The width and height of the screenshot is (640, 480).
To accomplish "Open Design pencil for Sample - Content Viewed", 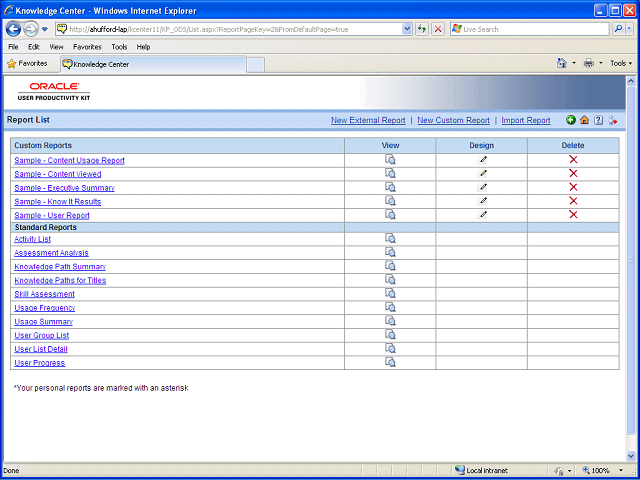I will 483,173.
